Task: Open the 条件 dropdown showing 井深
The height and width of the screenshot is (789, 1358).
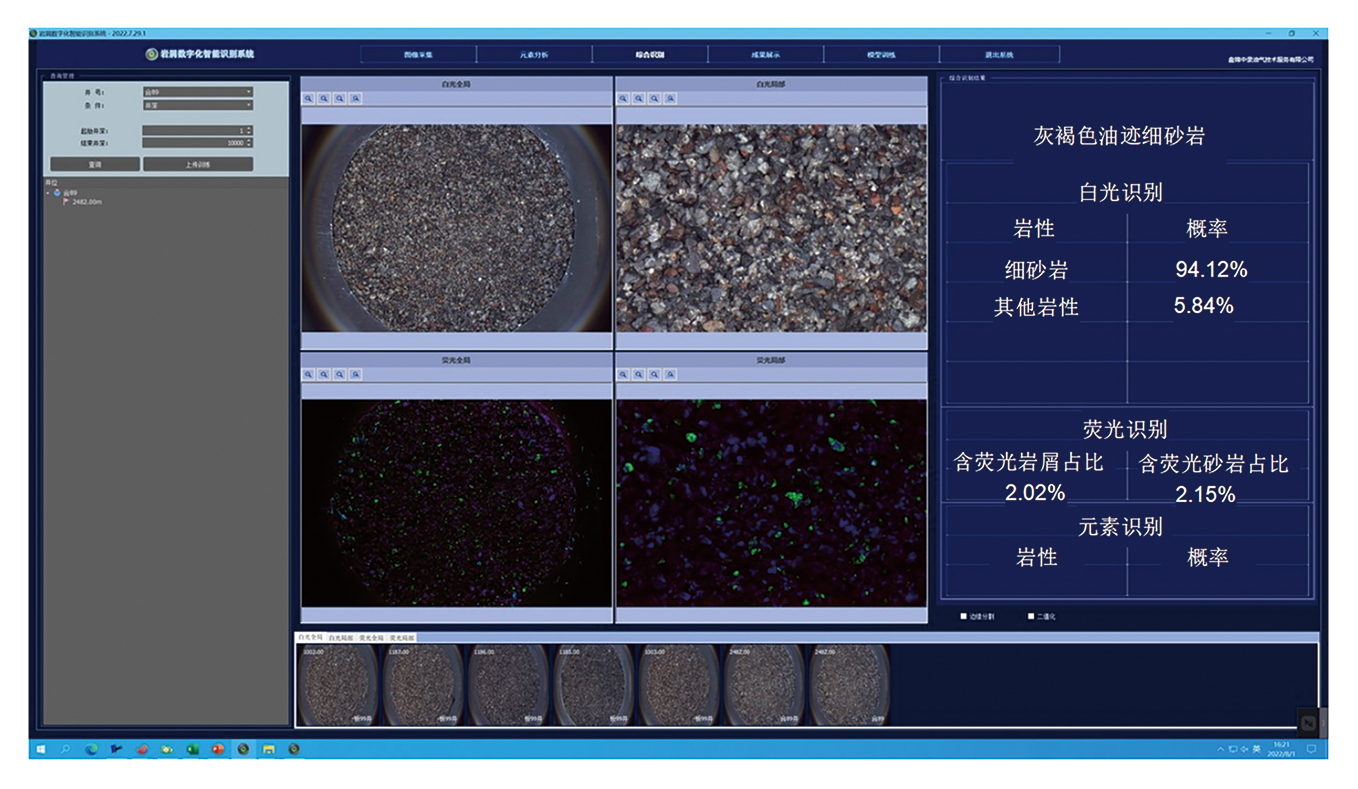Action: coord(197,105)
